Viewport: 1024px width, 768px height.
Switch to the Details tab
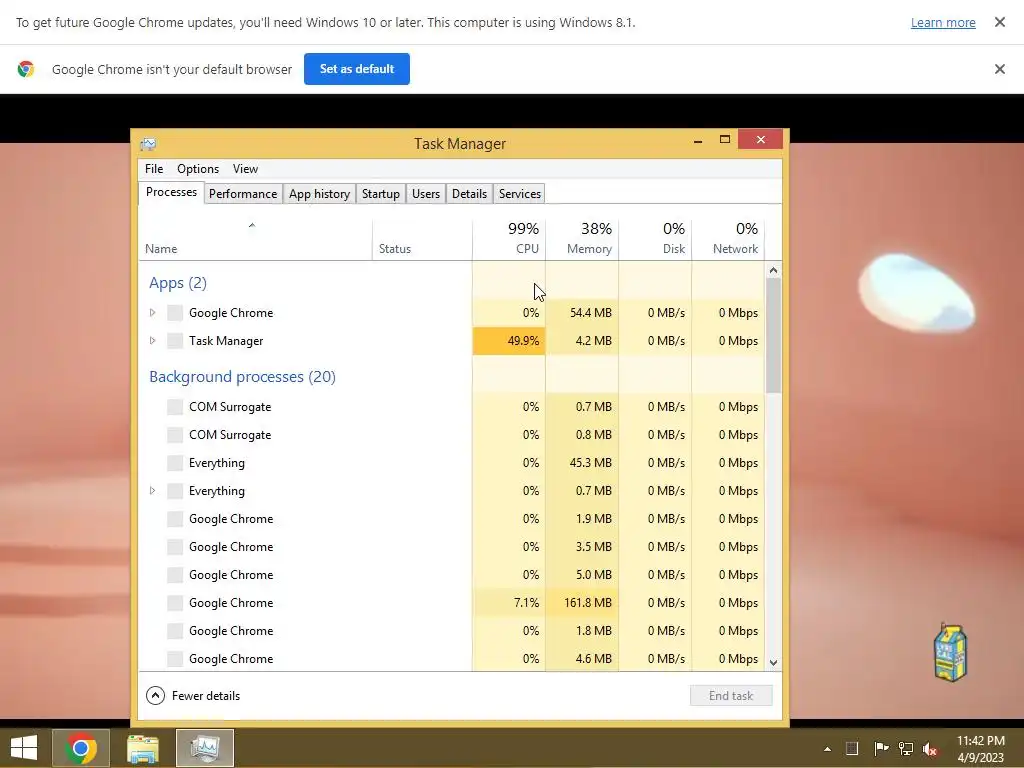tap(470, 194)
